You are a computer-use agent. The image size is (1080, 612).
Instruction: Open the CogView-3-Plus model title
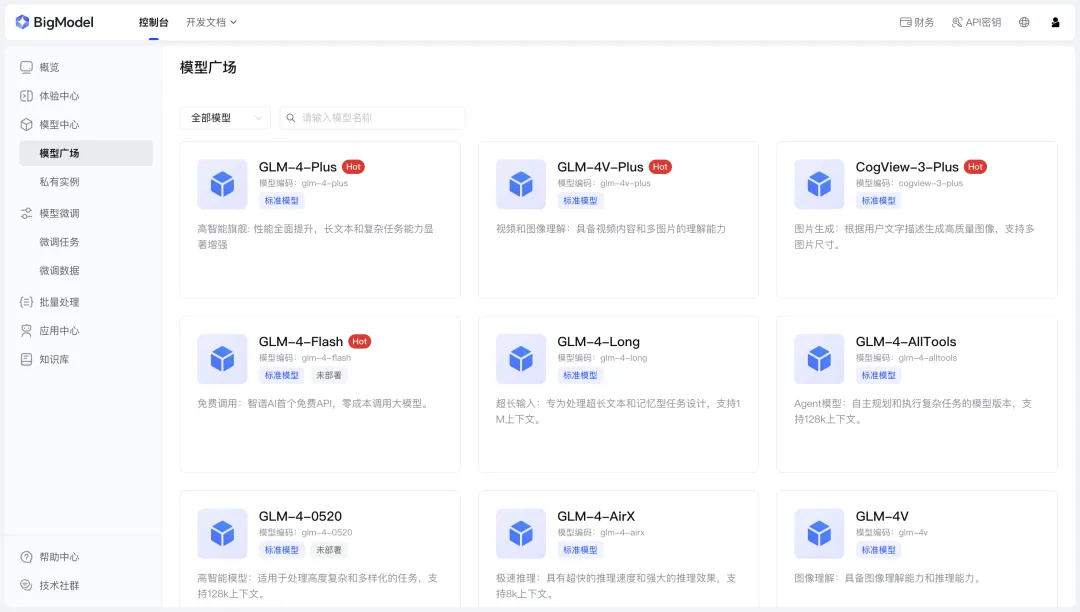(x=907, y=167)
